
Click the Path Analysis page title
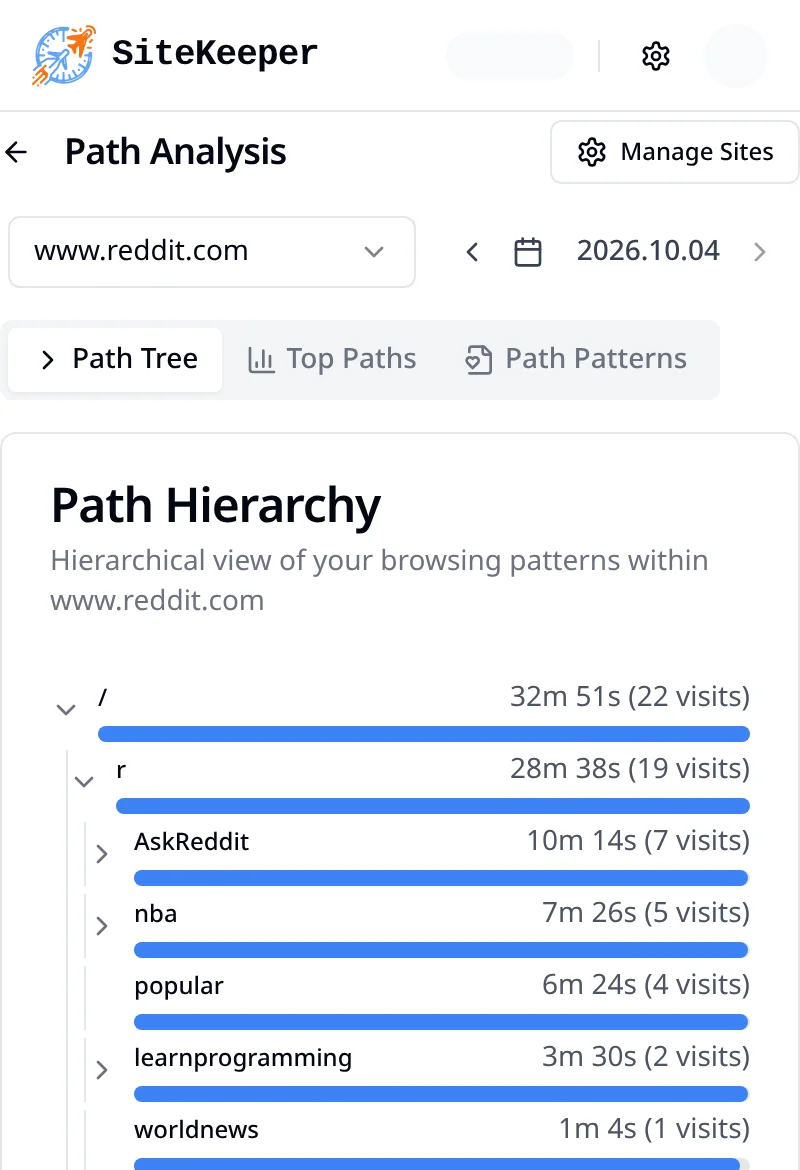(175, 152)
